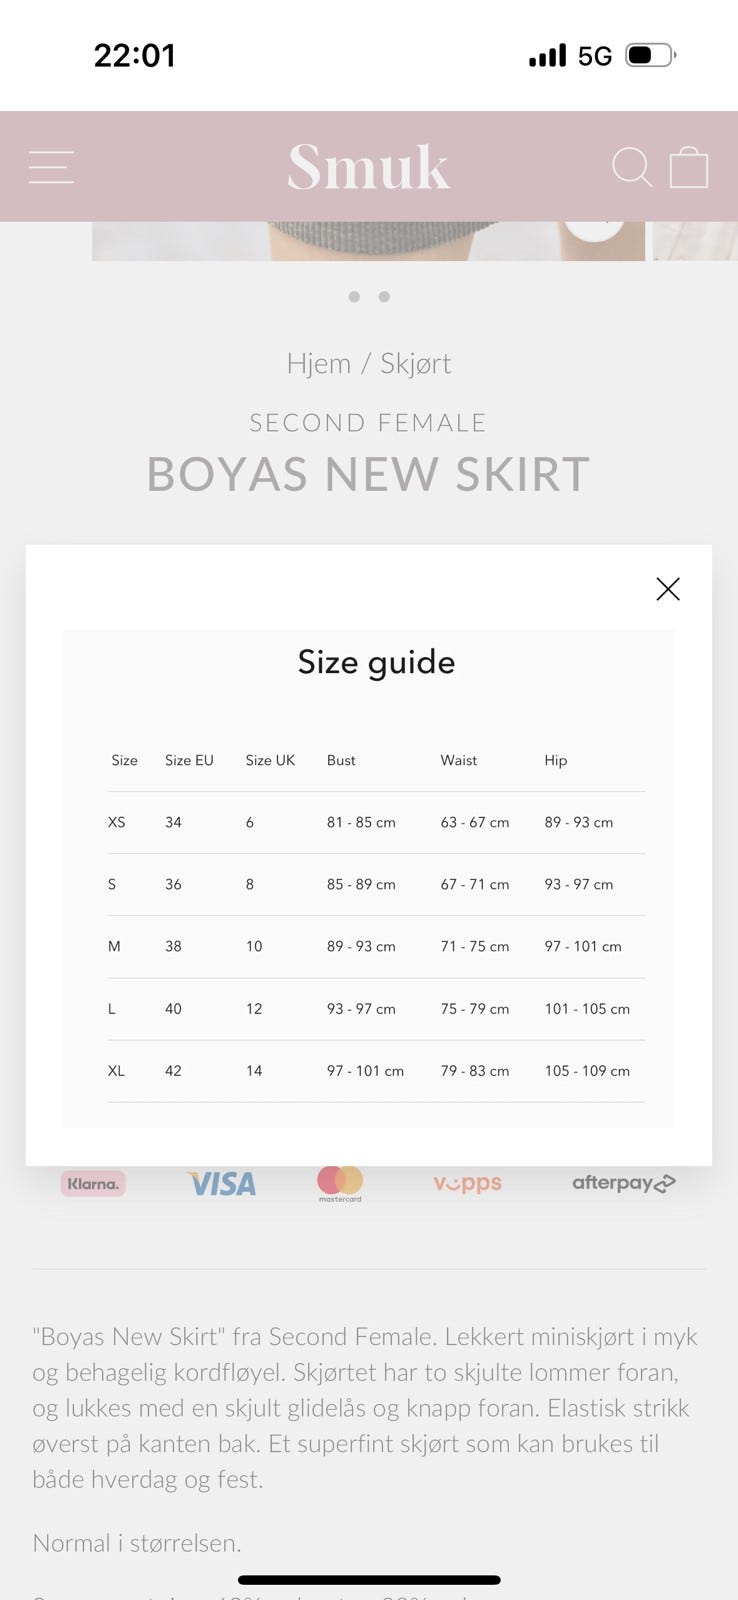Open the shopping bag cart icon
The image size is (738, 1600).
tap(689, 167)
